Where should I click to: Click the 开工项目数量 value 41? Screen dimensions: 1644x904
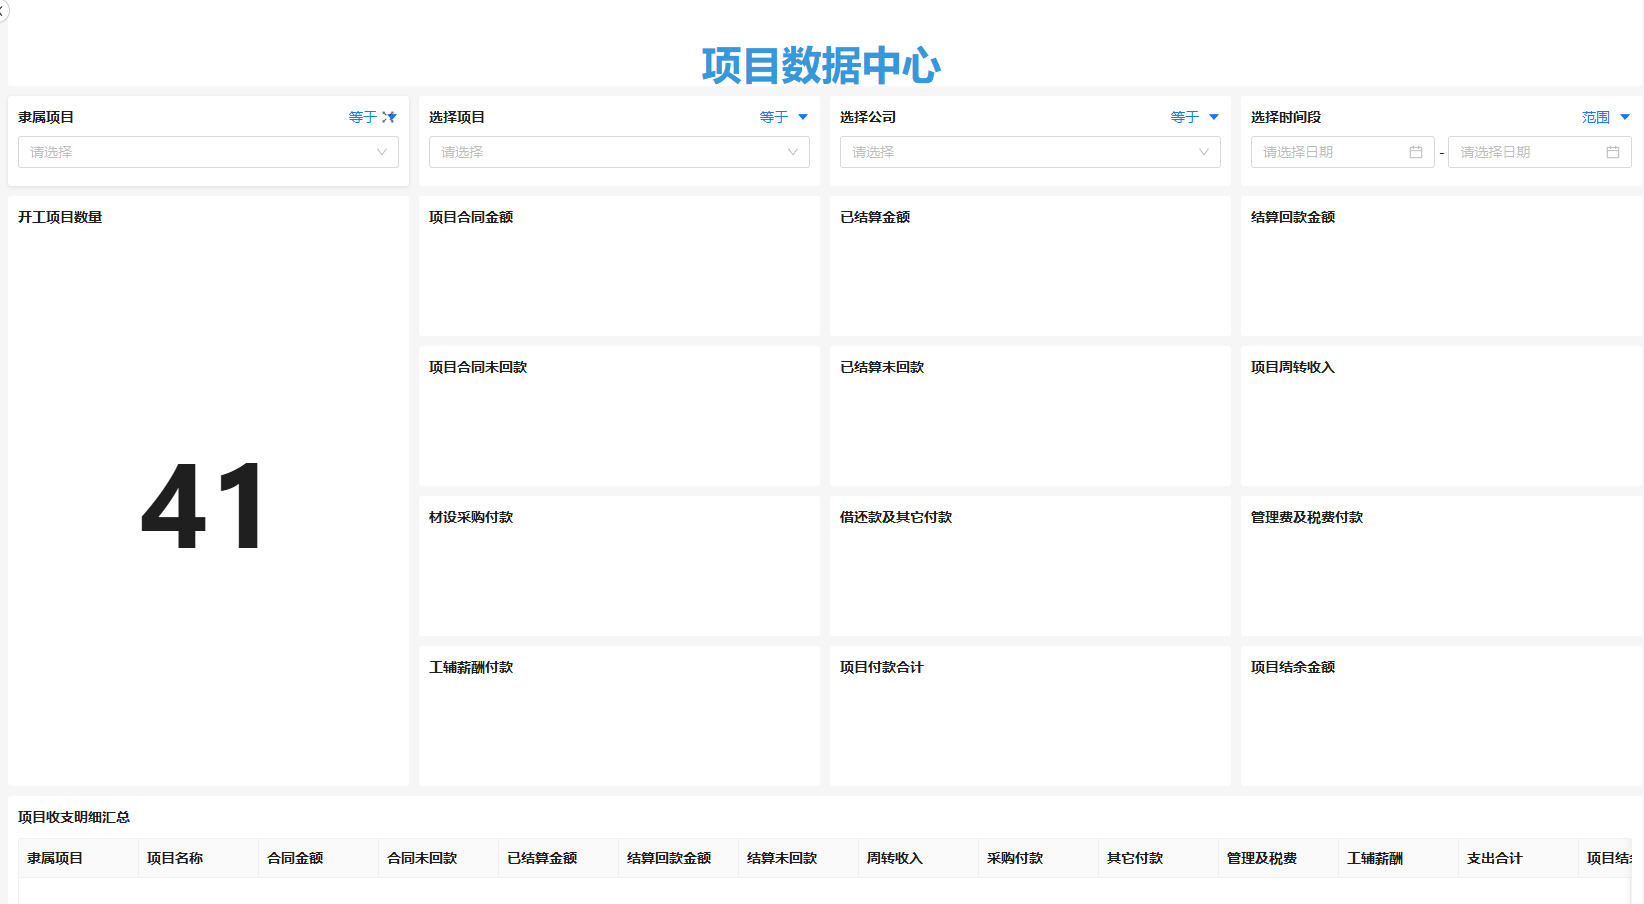click(204, 506)
